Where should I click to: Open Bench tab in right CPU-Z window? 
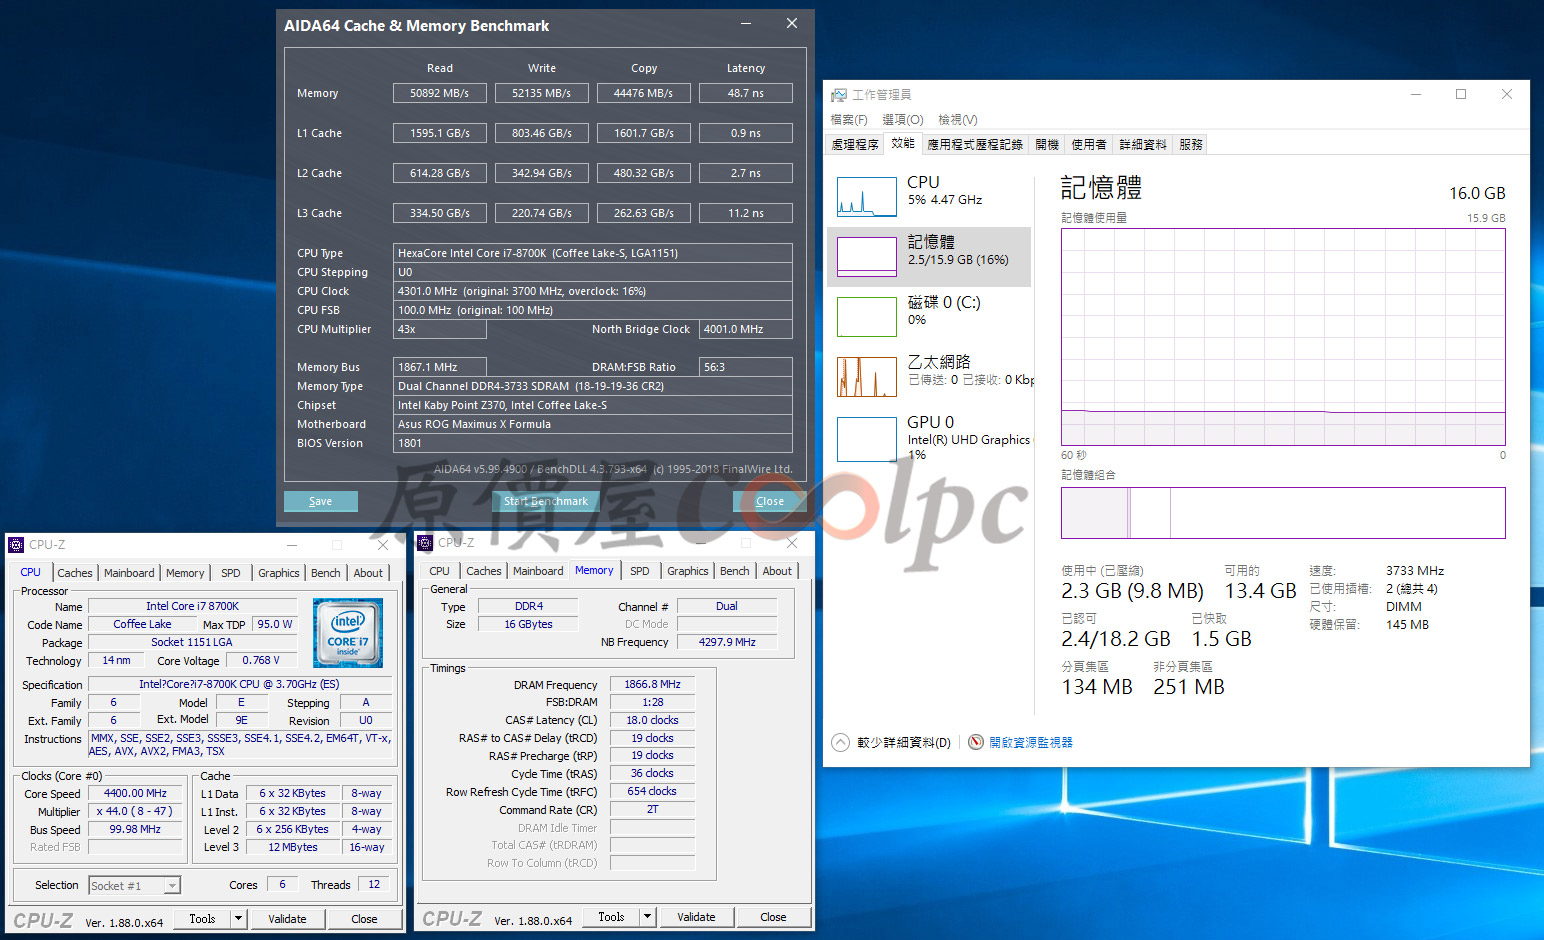(735, 571)
